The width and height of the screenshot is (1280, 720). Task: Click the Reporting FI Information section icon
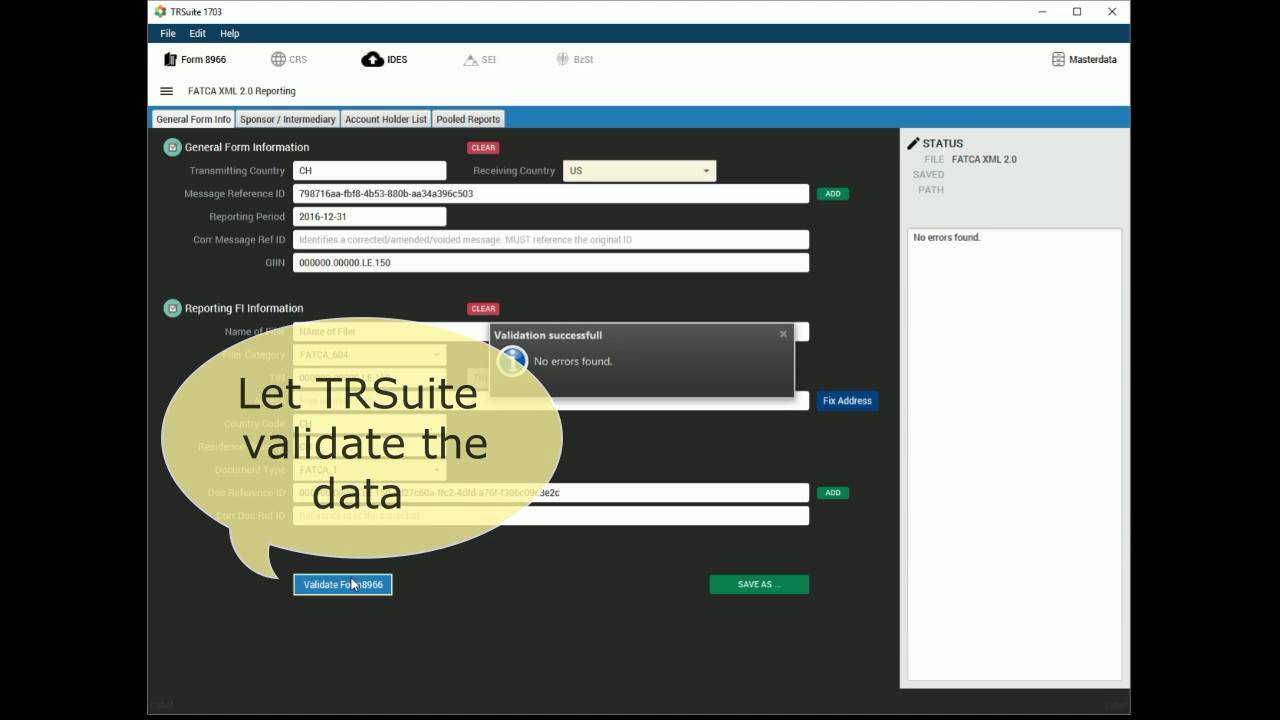coord(172,308)
